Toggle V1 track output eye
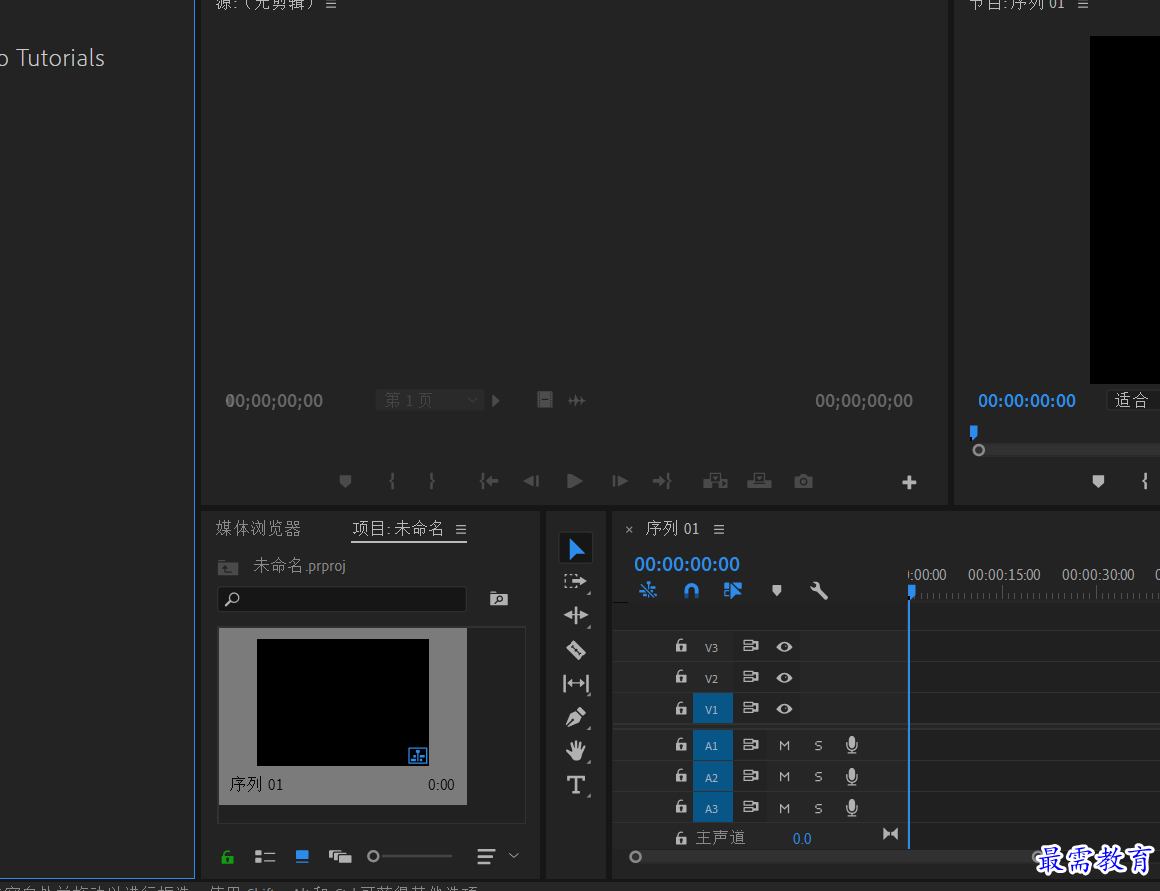This screenshot has height=891, width=1160. 784,709
